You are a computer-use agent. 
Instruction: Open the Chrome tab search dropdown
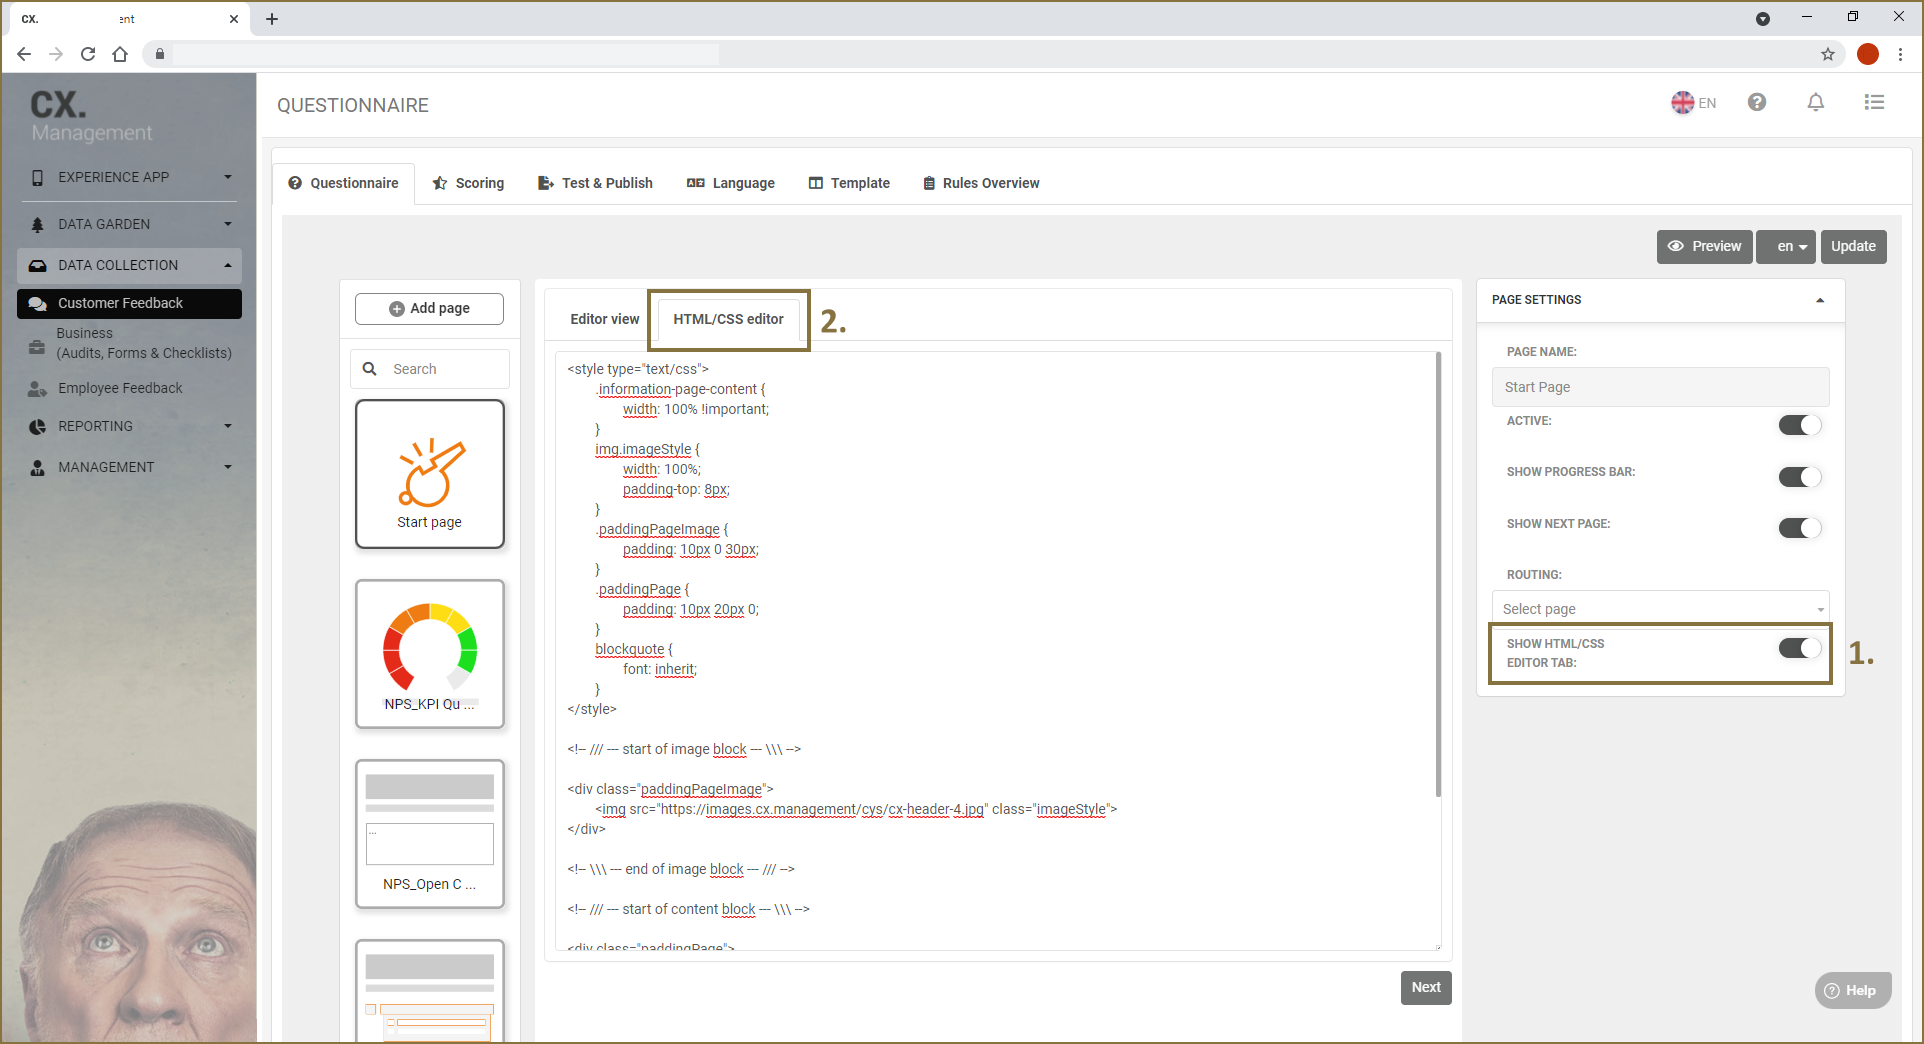coord(1763,19)
